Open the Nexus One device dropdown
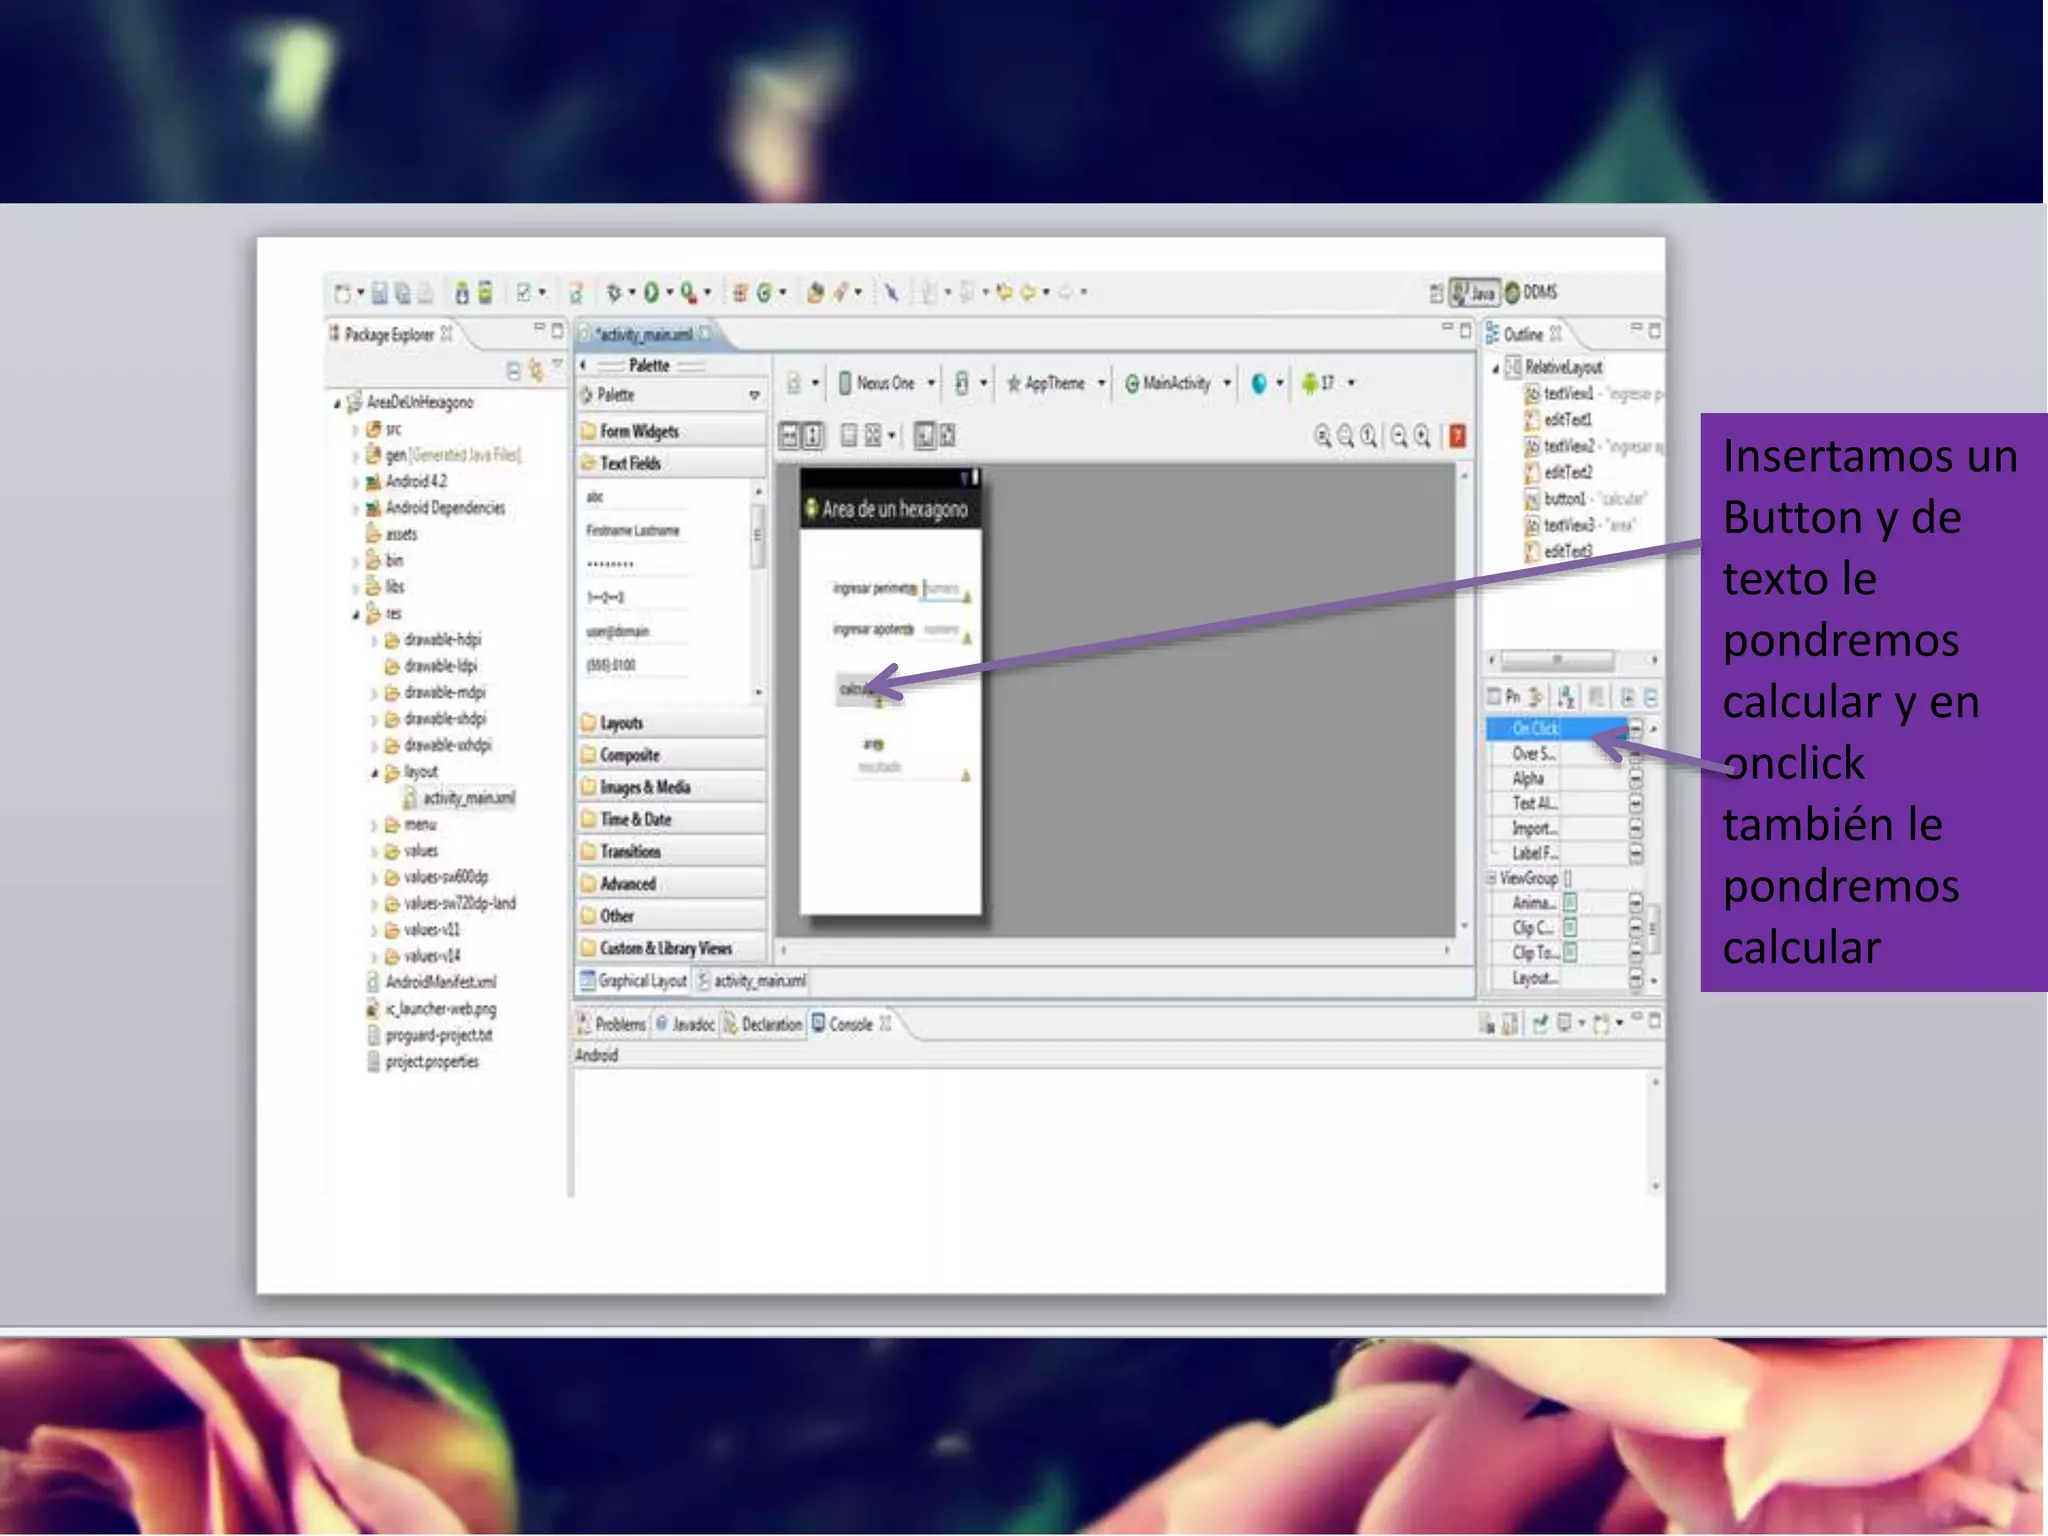 (886, 383)
